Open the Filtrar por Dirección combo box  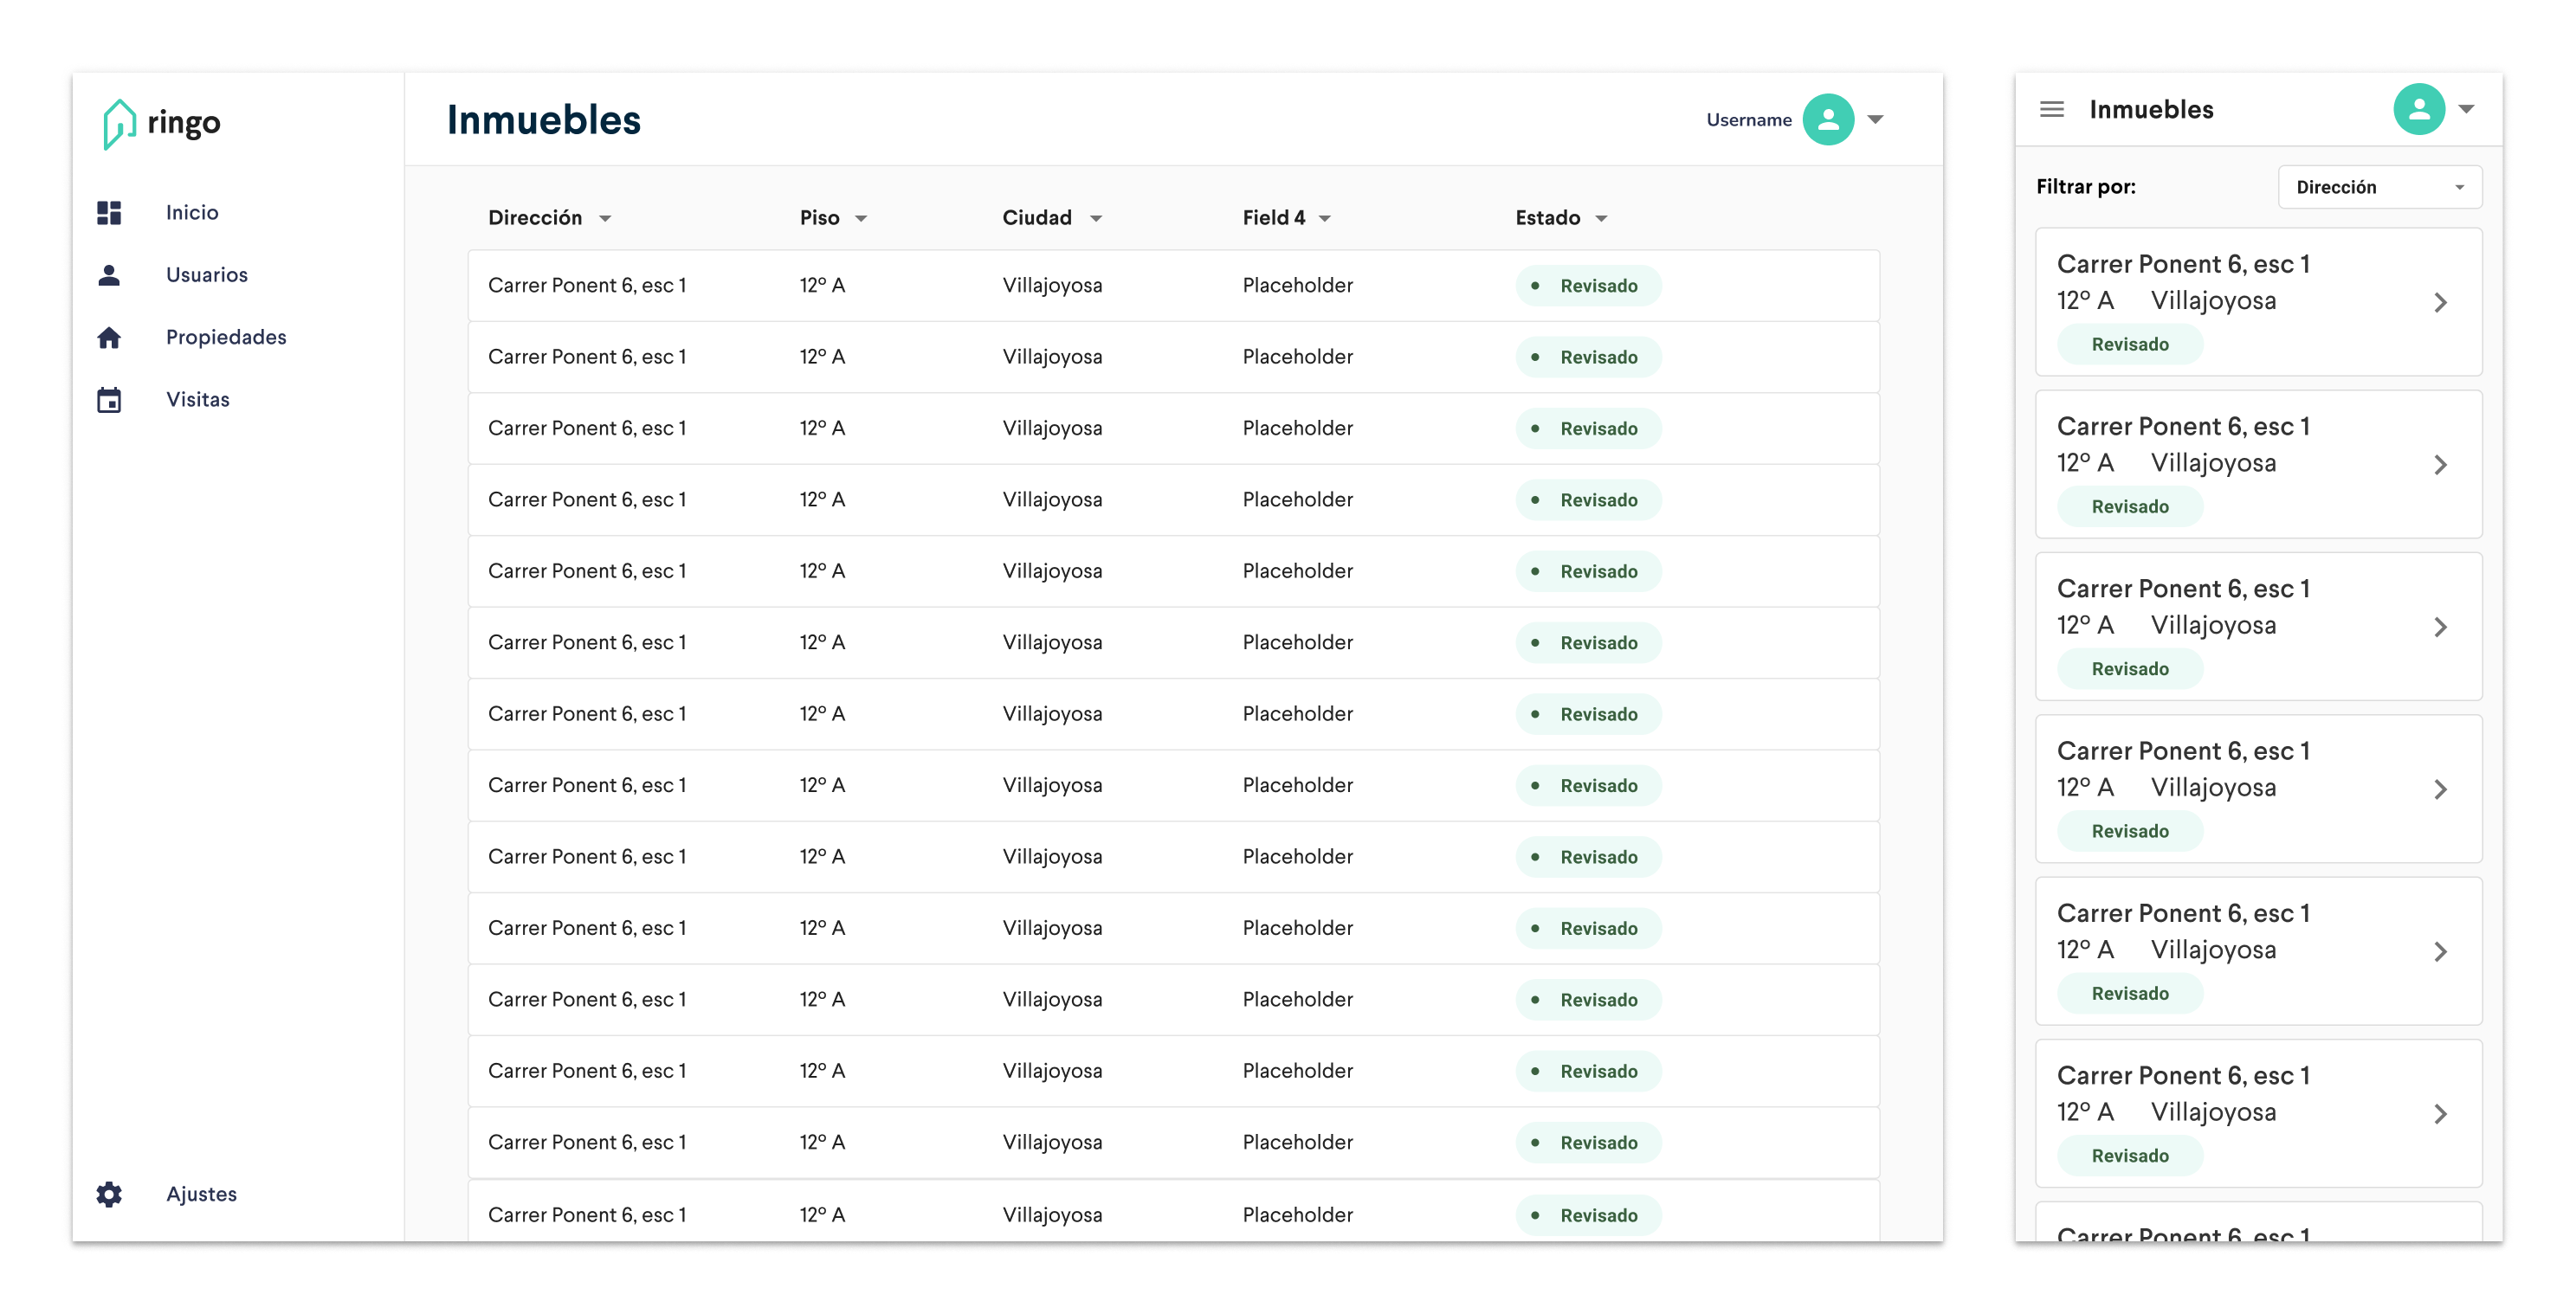(x=2379, y=187)
